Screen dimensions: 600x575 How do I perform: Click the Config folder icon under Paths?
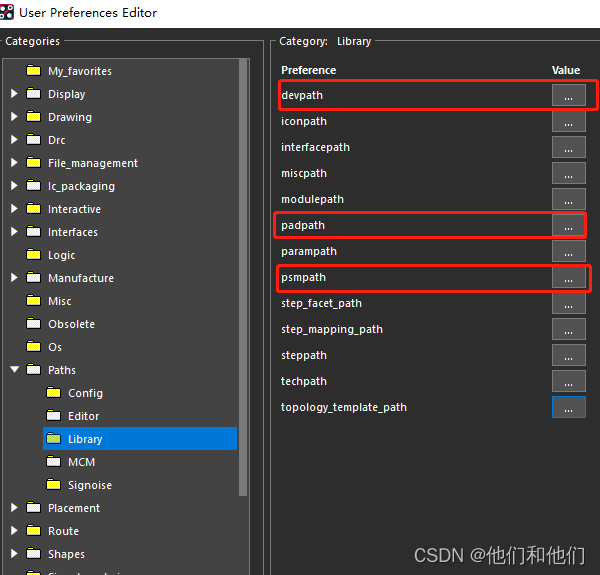pyautogui.click(x=54, y=393)
